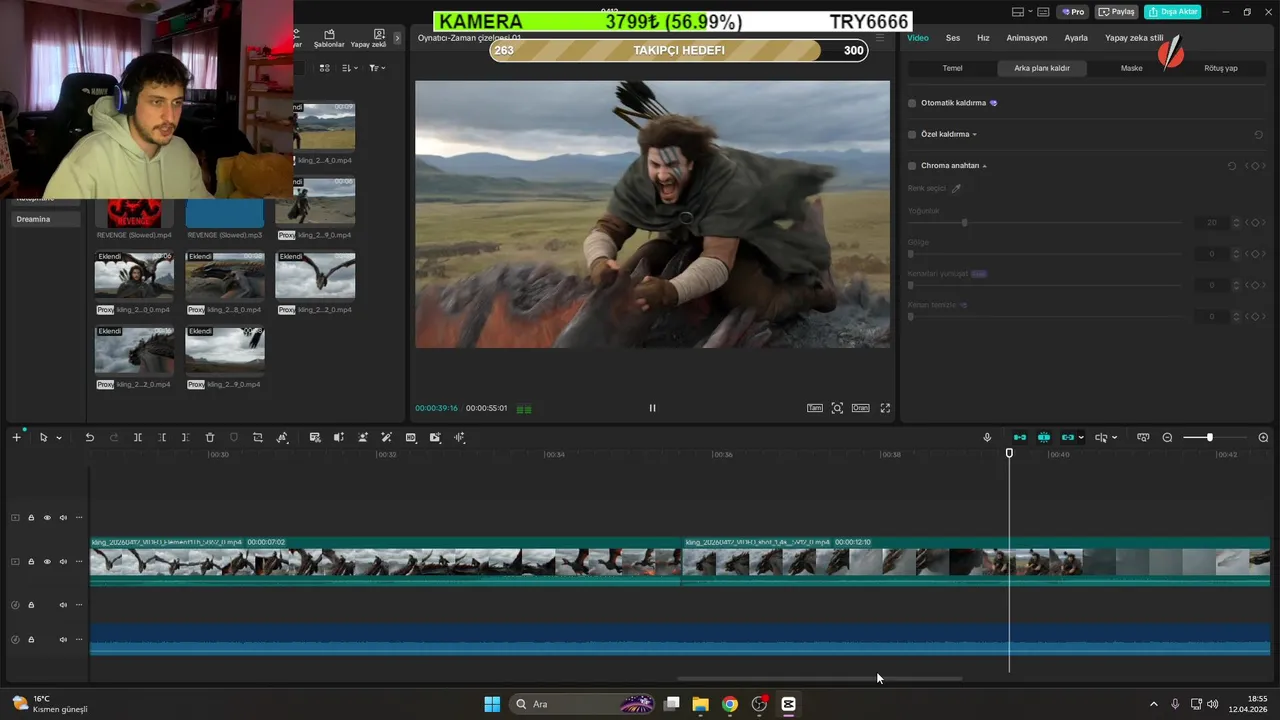Screen dimensions: 1280x720
Task: Open the linkage dropdown arrow in timeline toolbar
Action: pyautogui.click(x=1081, y=438)
